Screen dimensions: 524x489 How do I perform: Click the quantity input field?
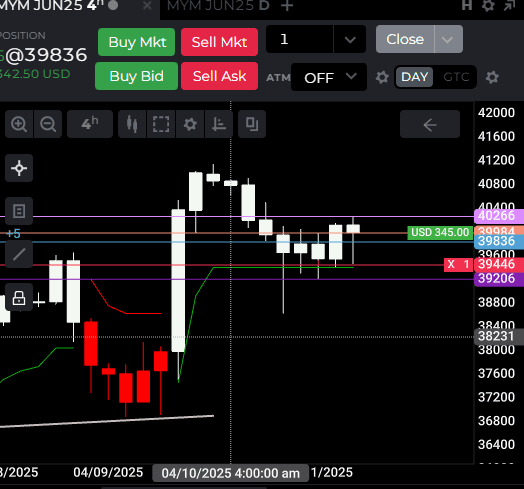[300, 39]
